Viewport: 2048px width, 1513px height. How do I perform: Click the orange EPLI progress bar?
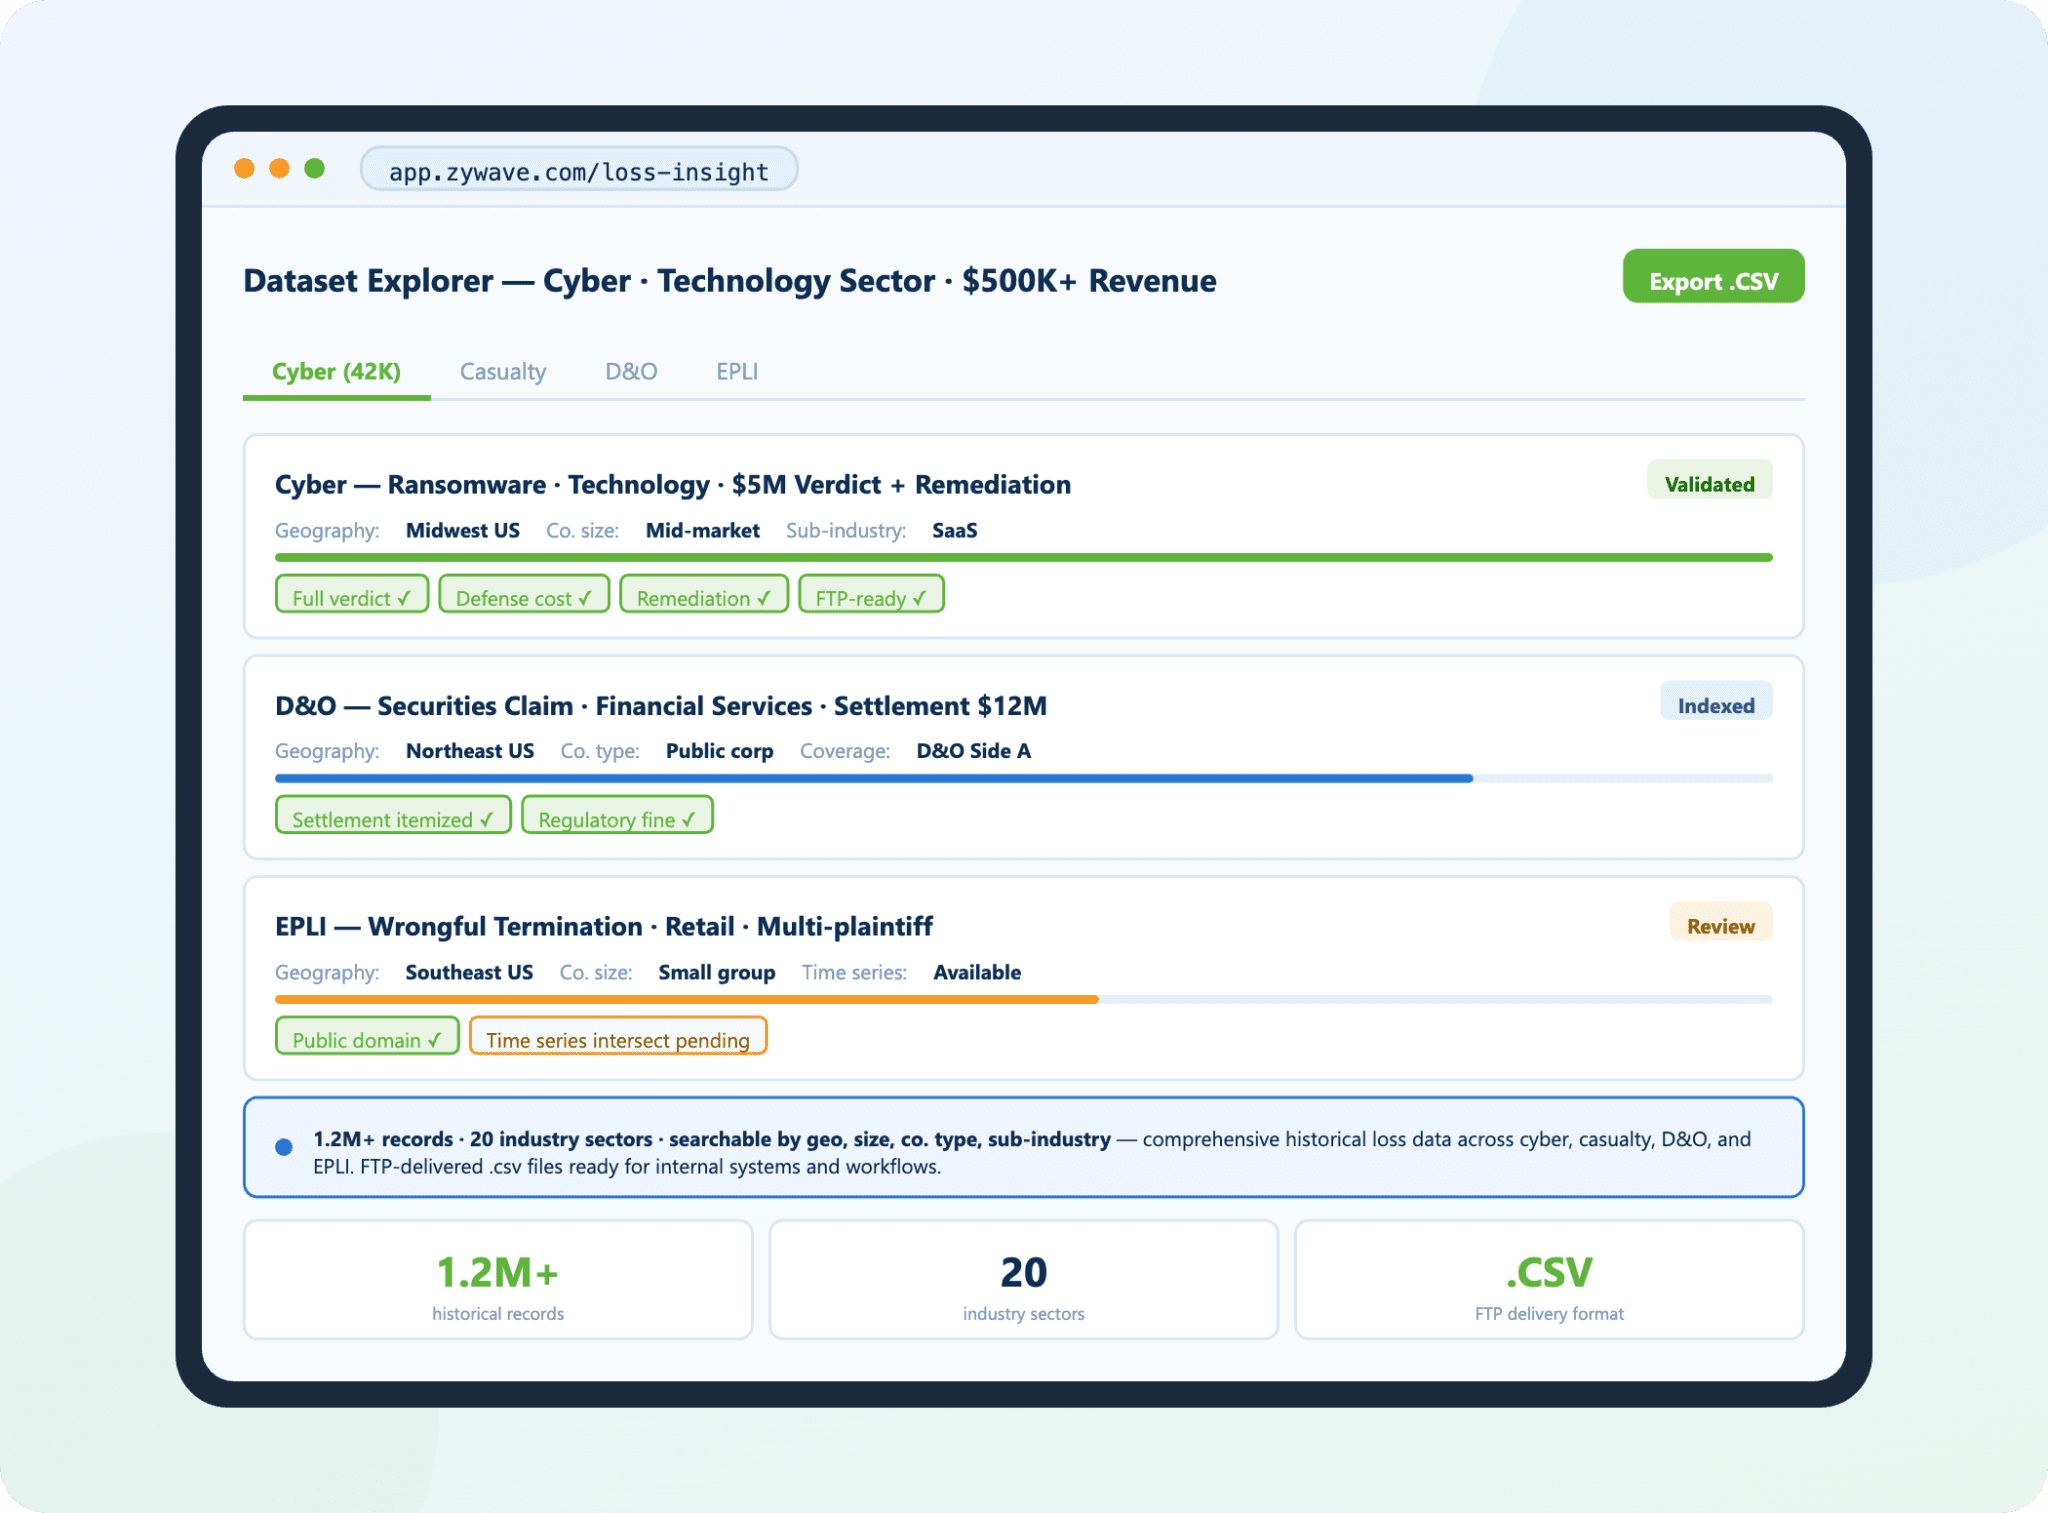coord(686,999)
